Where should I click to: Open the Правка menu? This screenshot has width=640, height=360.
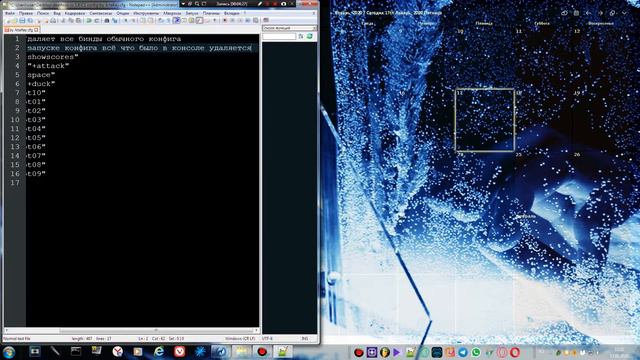tap(26, 13)
